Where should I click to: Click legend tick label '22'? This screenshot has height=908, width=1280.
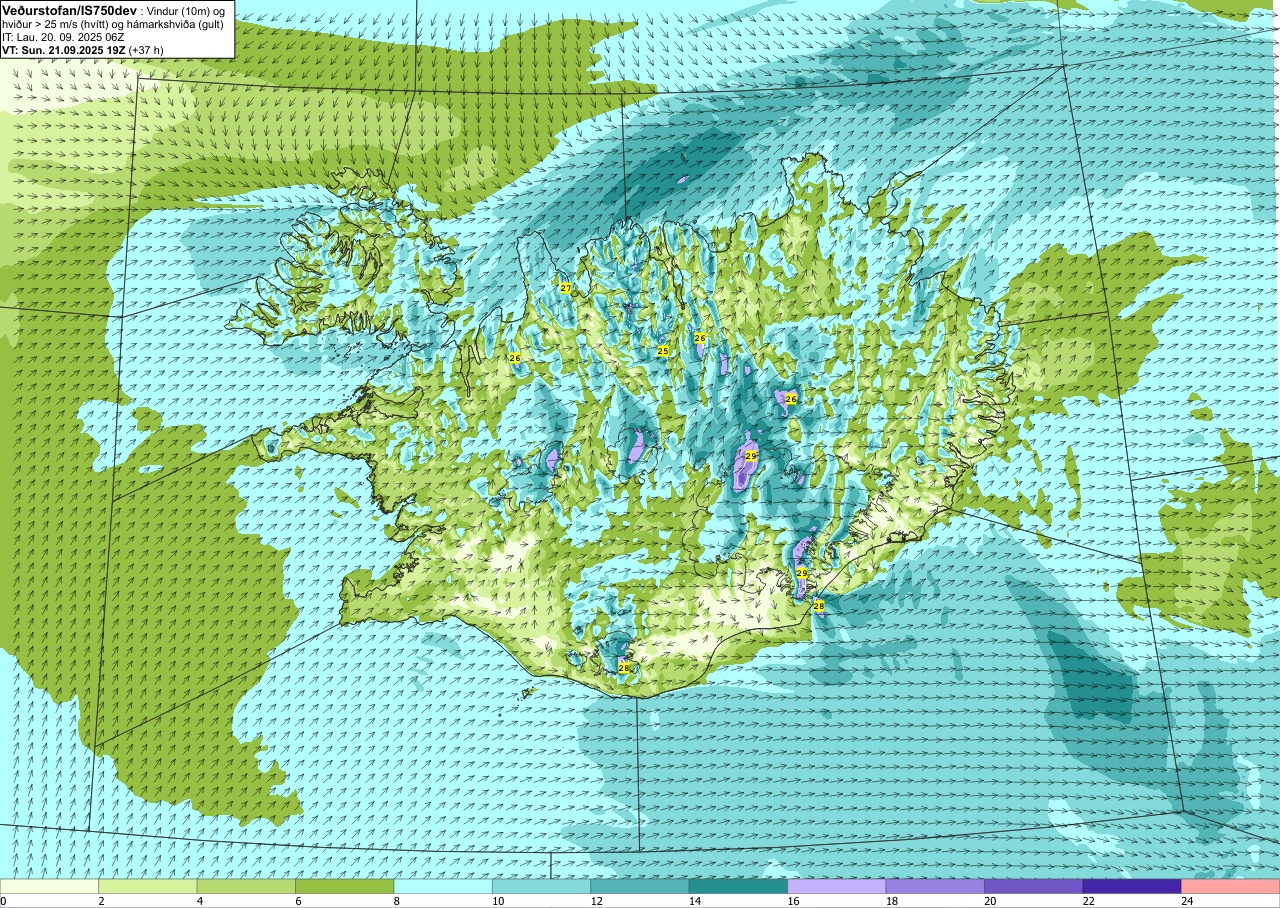tap(1088, 901)
